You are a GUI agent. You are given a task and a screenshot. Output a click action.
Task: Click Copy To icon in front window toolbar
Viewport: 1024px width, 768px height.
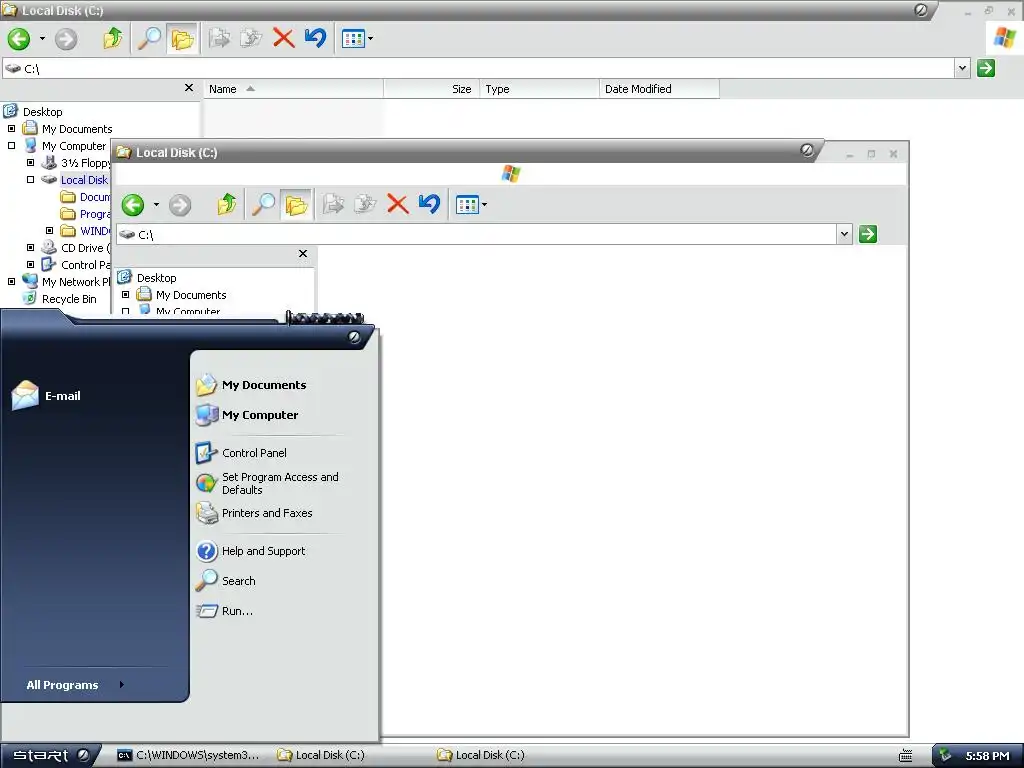point(365,204)
